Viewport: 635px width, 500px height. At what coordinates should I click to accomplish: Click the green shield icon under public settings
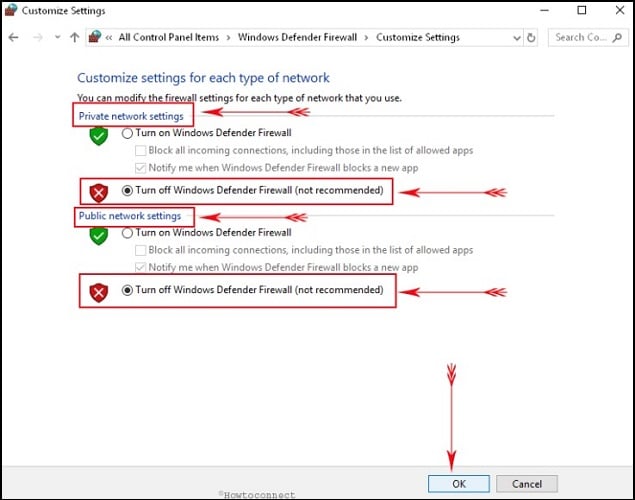click(x=98, y=236)
